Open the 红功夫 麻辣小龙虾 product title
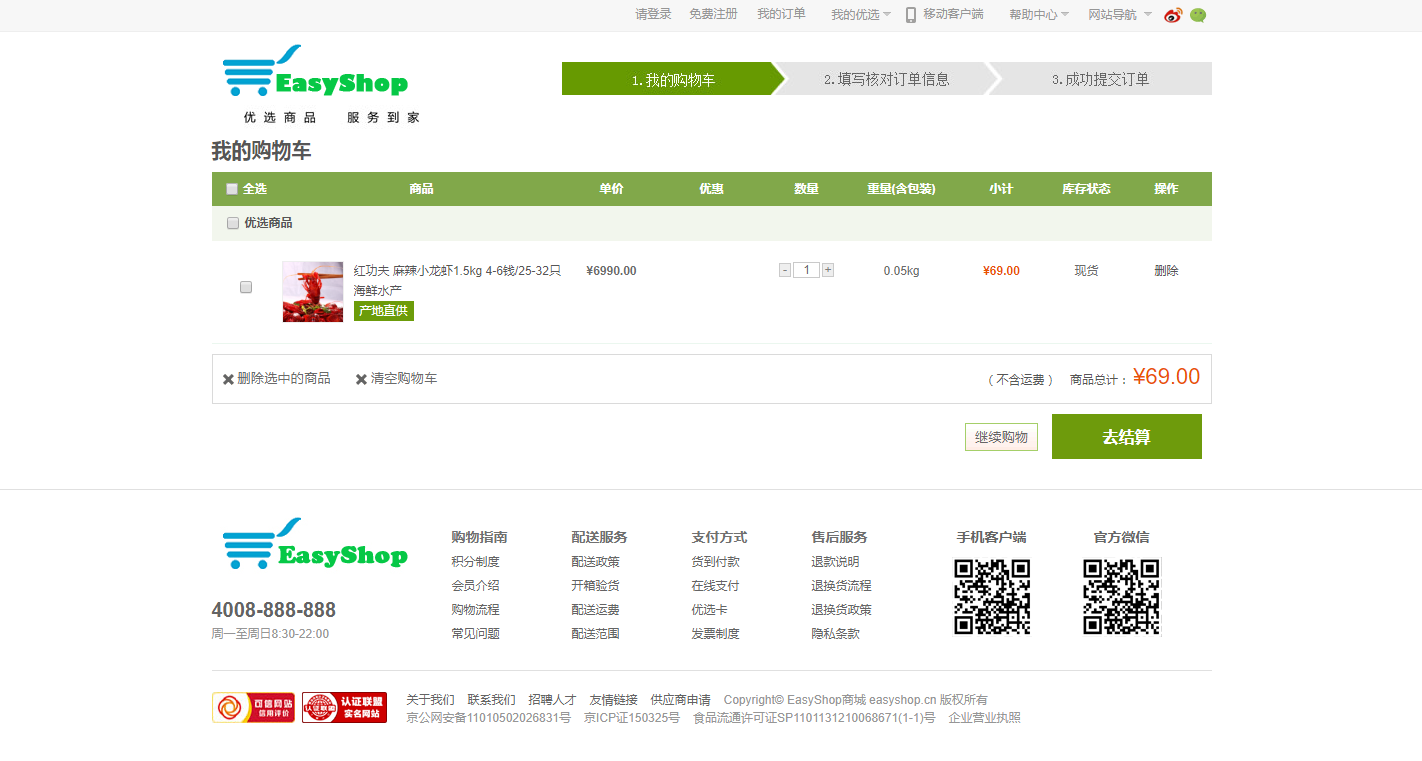Screen dimensions: 1422x761 [x=458, y=280]
